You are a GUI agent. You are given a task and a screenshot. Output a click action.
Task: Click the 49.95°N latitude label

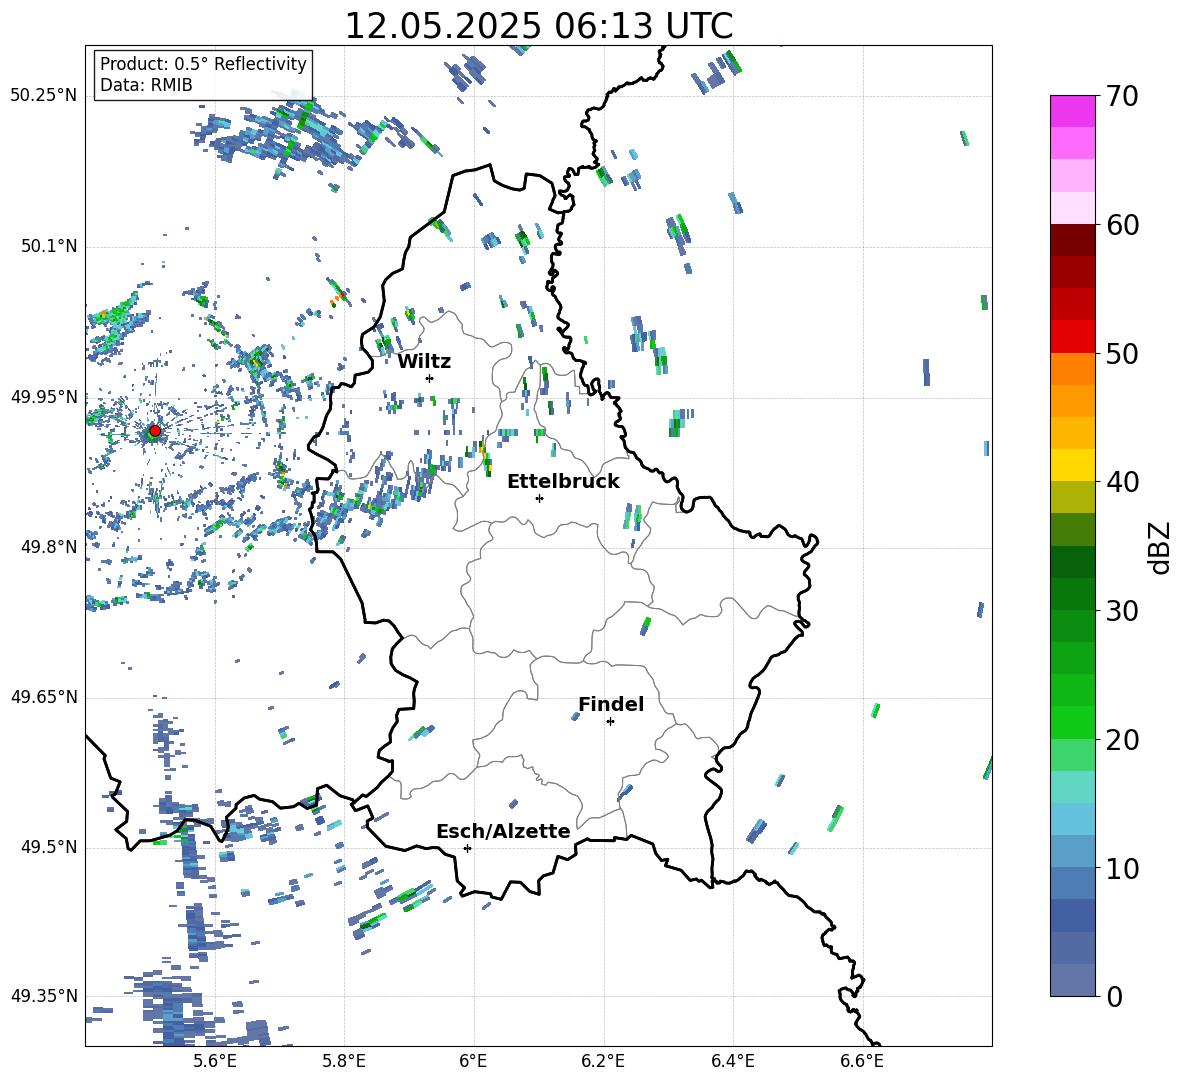[x=44, y=396]
